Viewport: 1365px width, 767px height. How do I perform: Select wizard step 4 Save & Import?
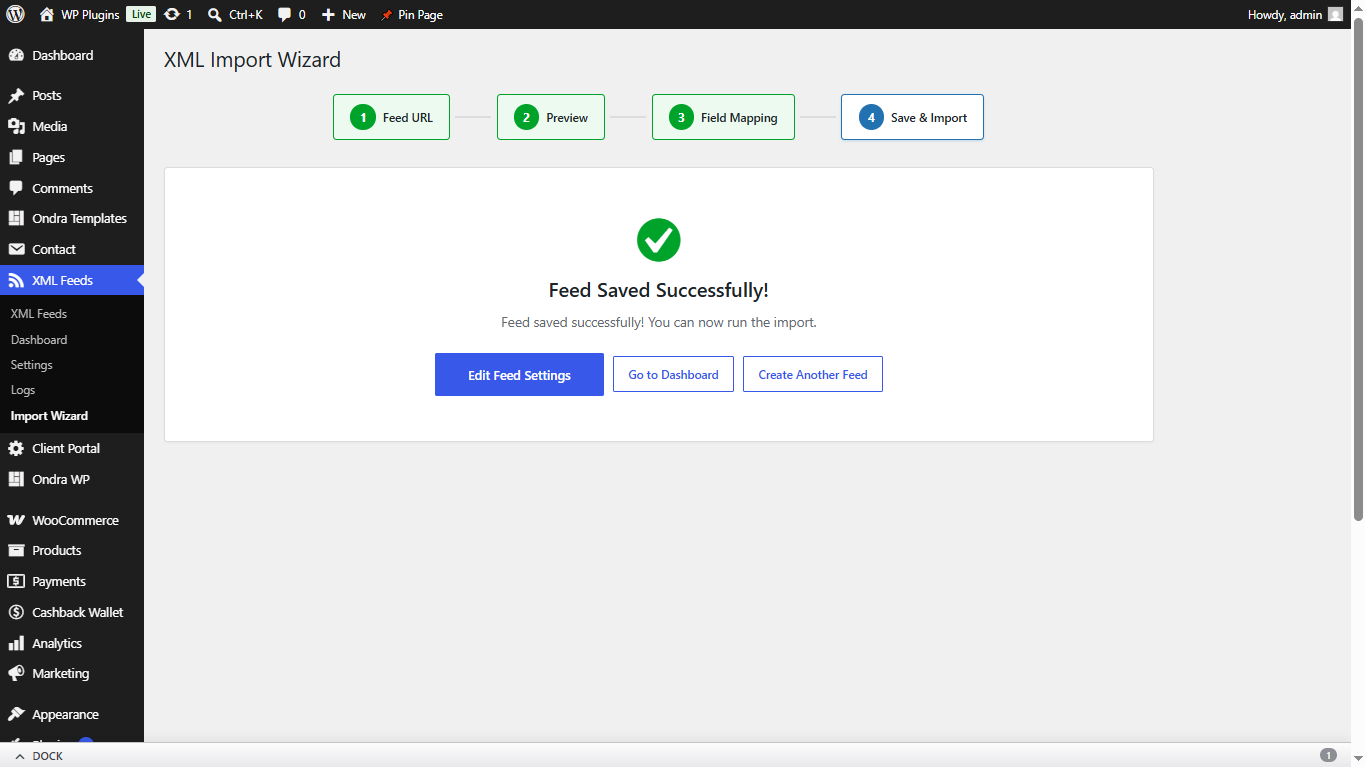[912, 117]
